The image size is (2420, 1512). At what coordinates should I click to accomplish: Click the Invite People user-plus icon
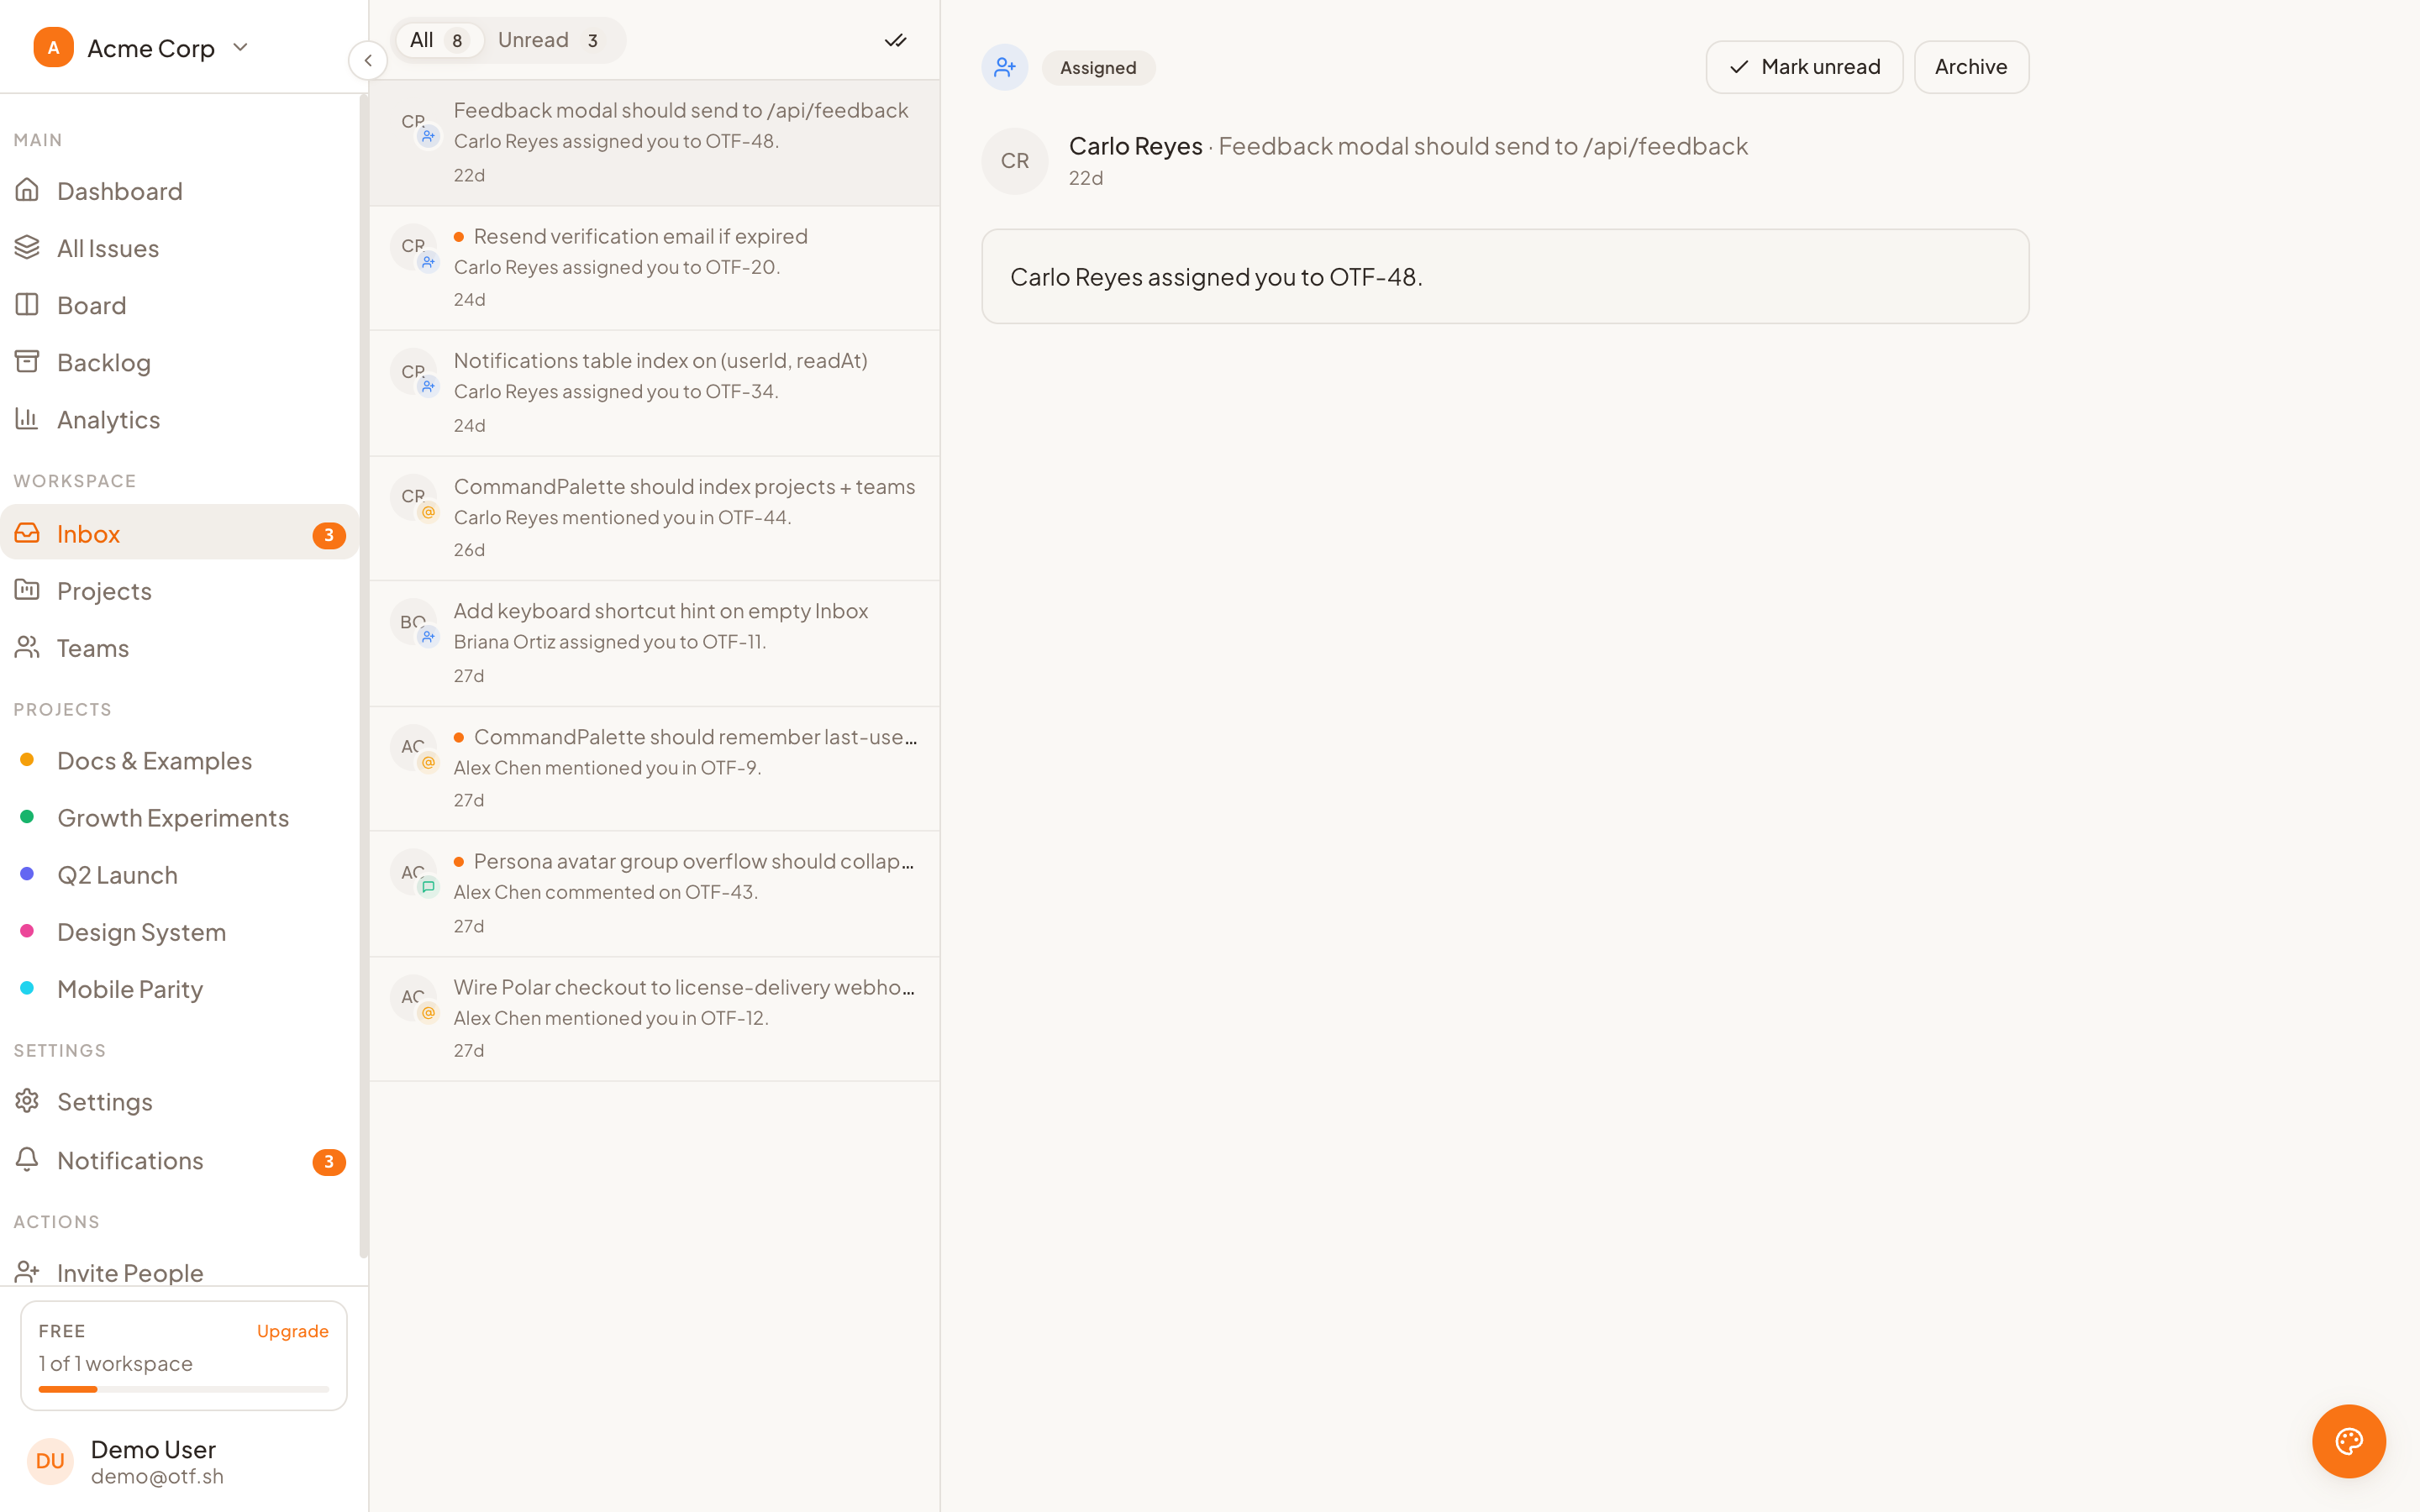click(27, 1272)
